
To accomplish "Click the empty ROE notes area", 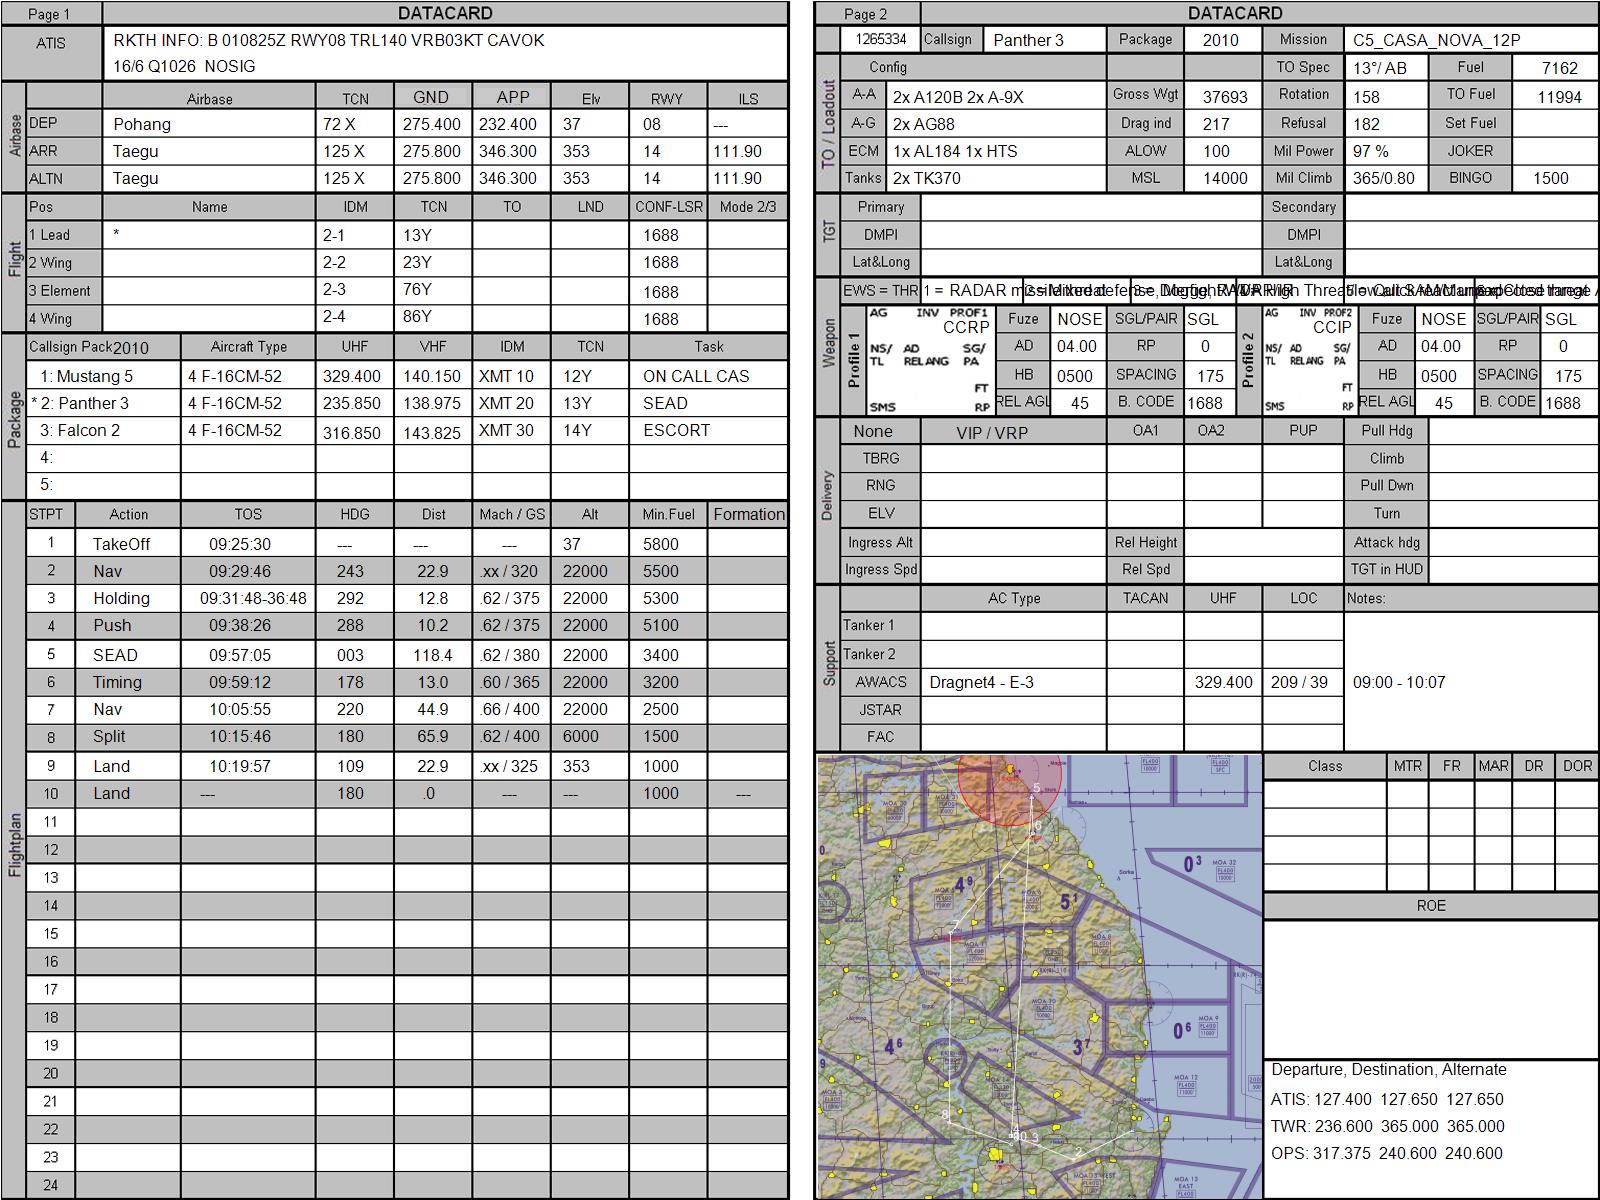I will pos(1430,988).
